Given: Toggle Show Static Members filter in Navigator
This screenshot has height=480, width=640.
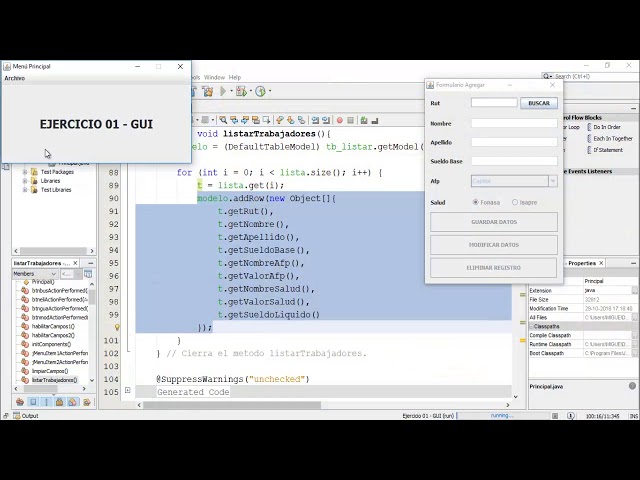Looking at the screenshot, I should 47,402.
